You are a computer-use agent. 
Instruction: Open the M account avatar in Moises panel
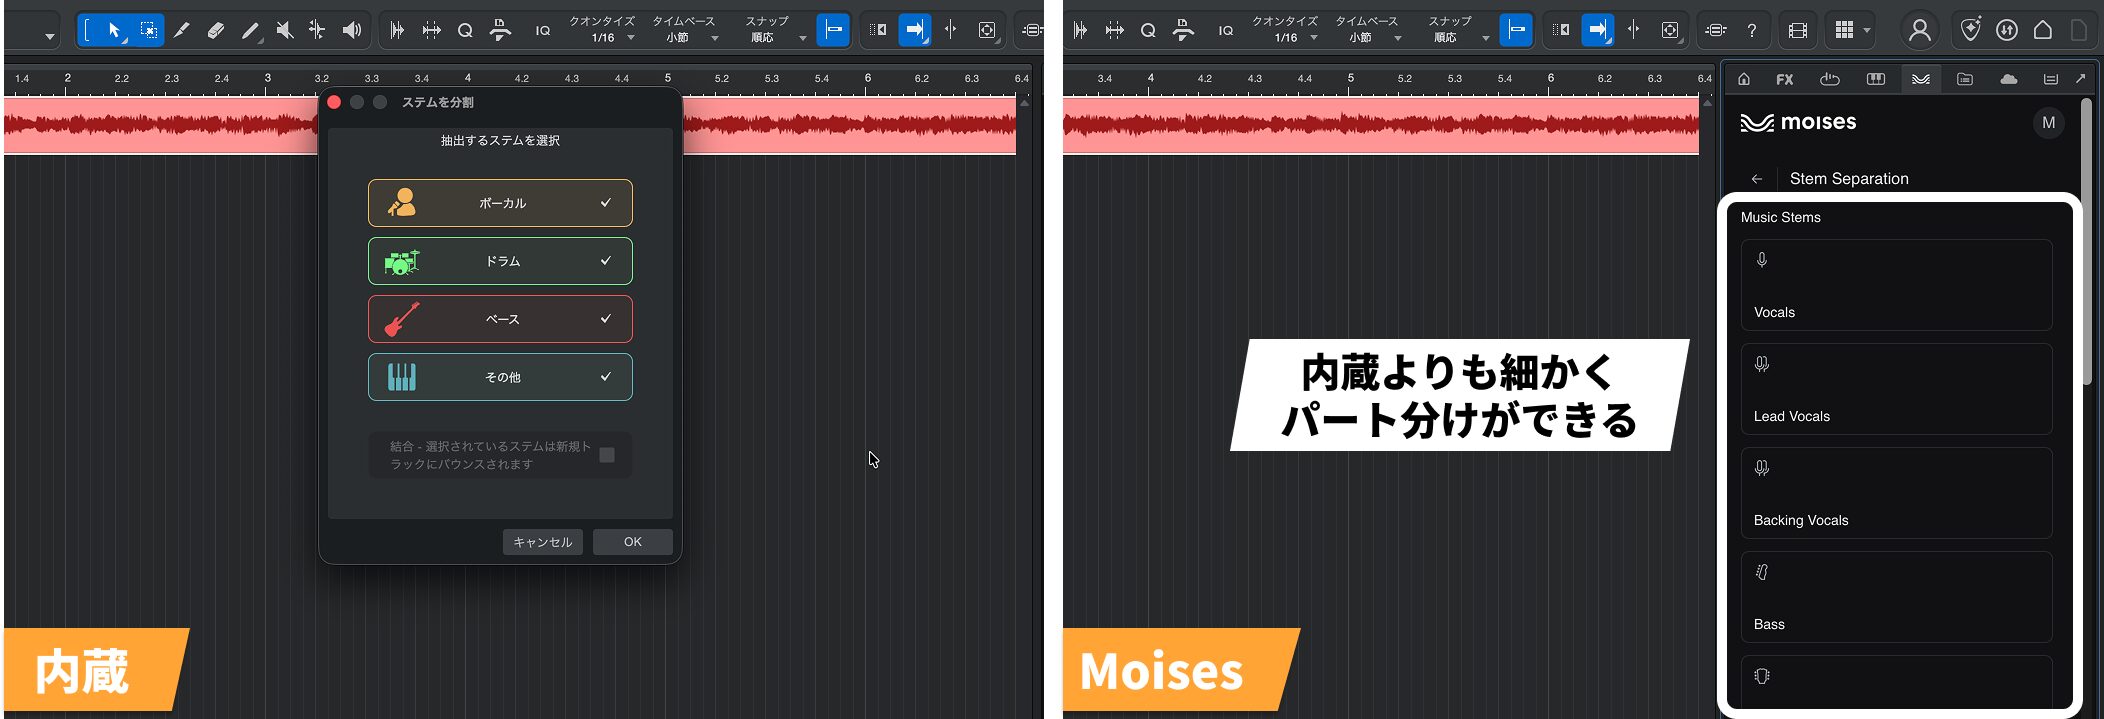2048,123
